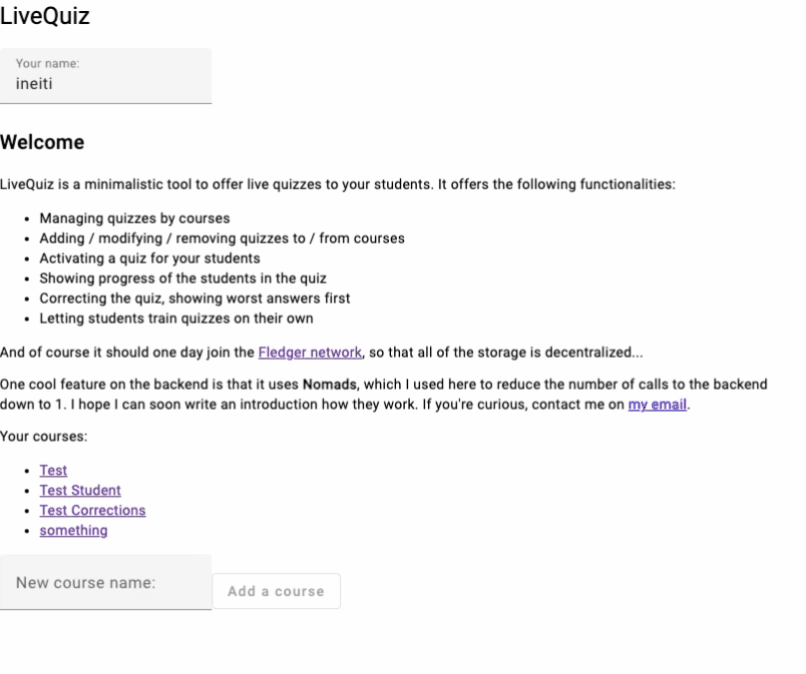Open the Fledger network link
Image resolution: width=806 pixels, height=674 pixels.
(310, 352)
